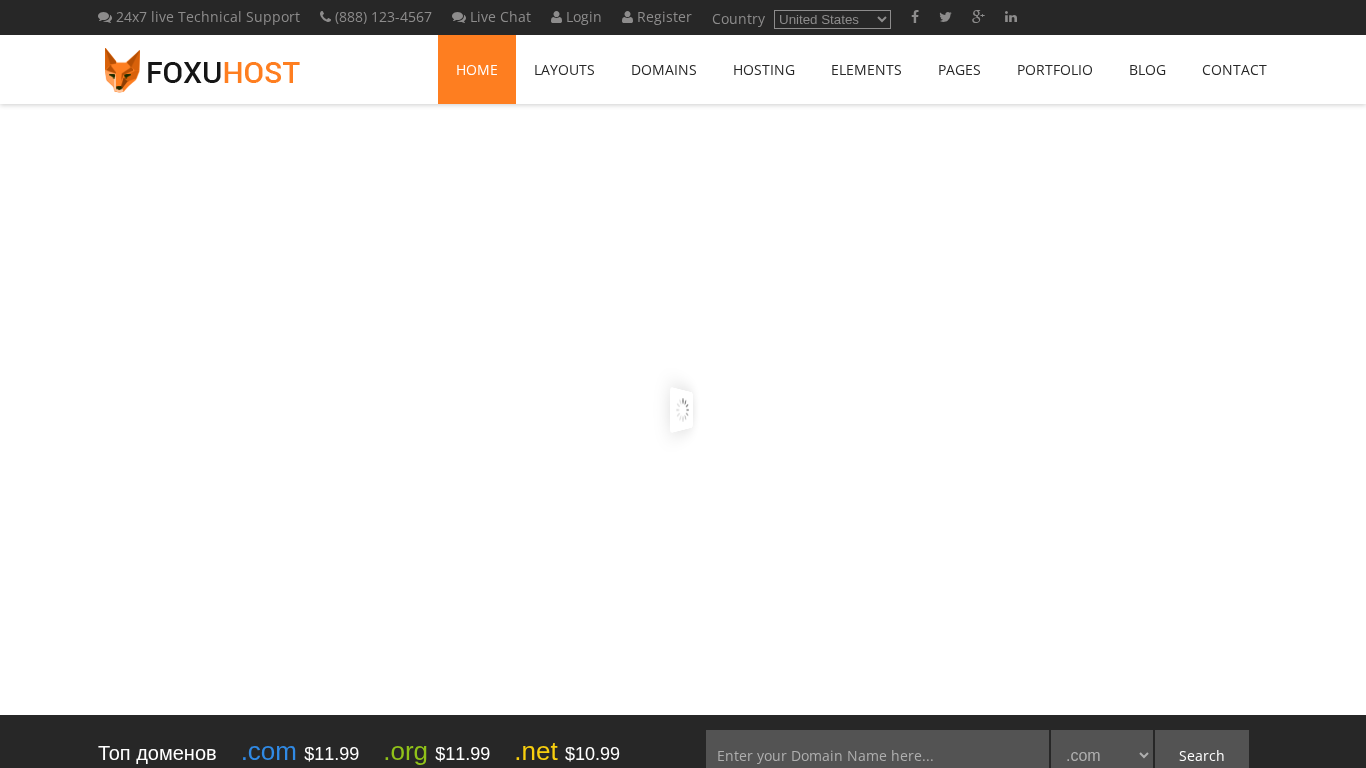Click the .com $11.99 domain price
The width and height of the screenshot is (1366, 768).
coord(300,752)
